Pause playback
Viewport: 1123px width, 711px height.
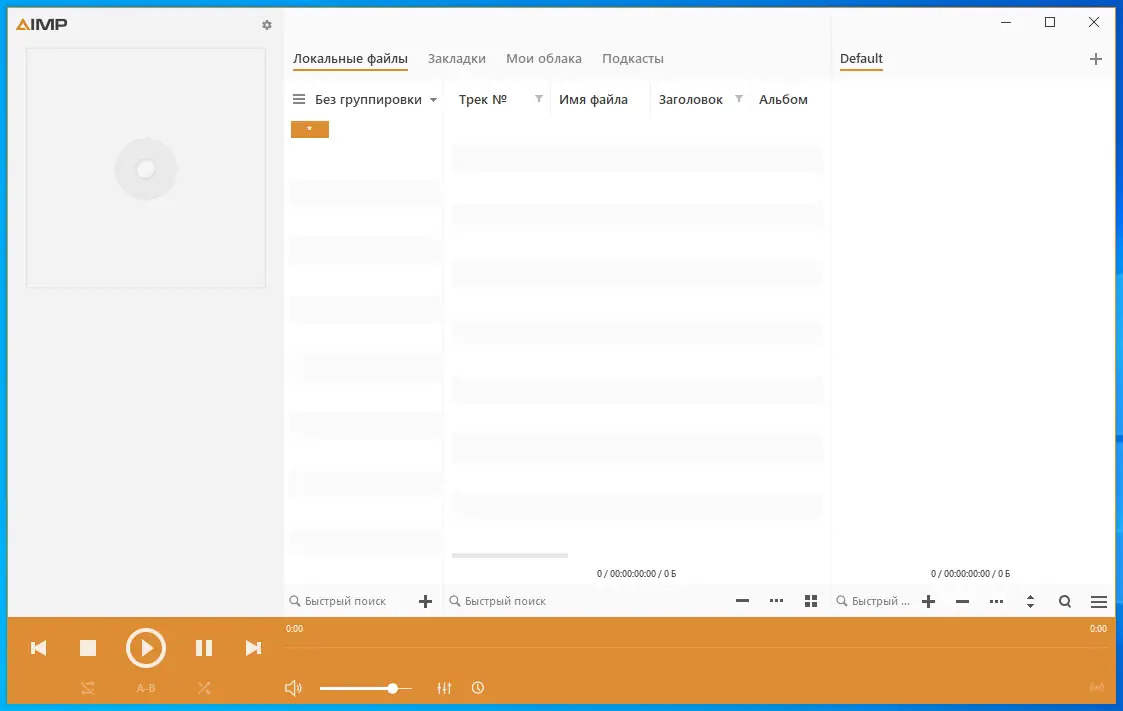click(204, 648)
